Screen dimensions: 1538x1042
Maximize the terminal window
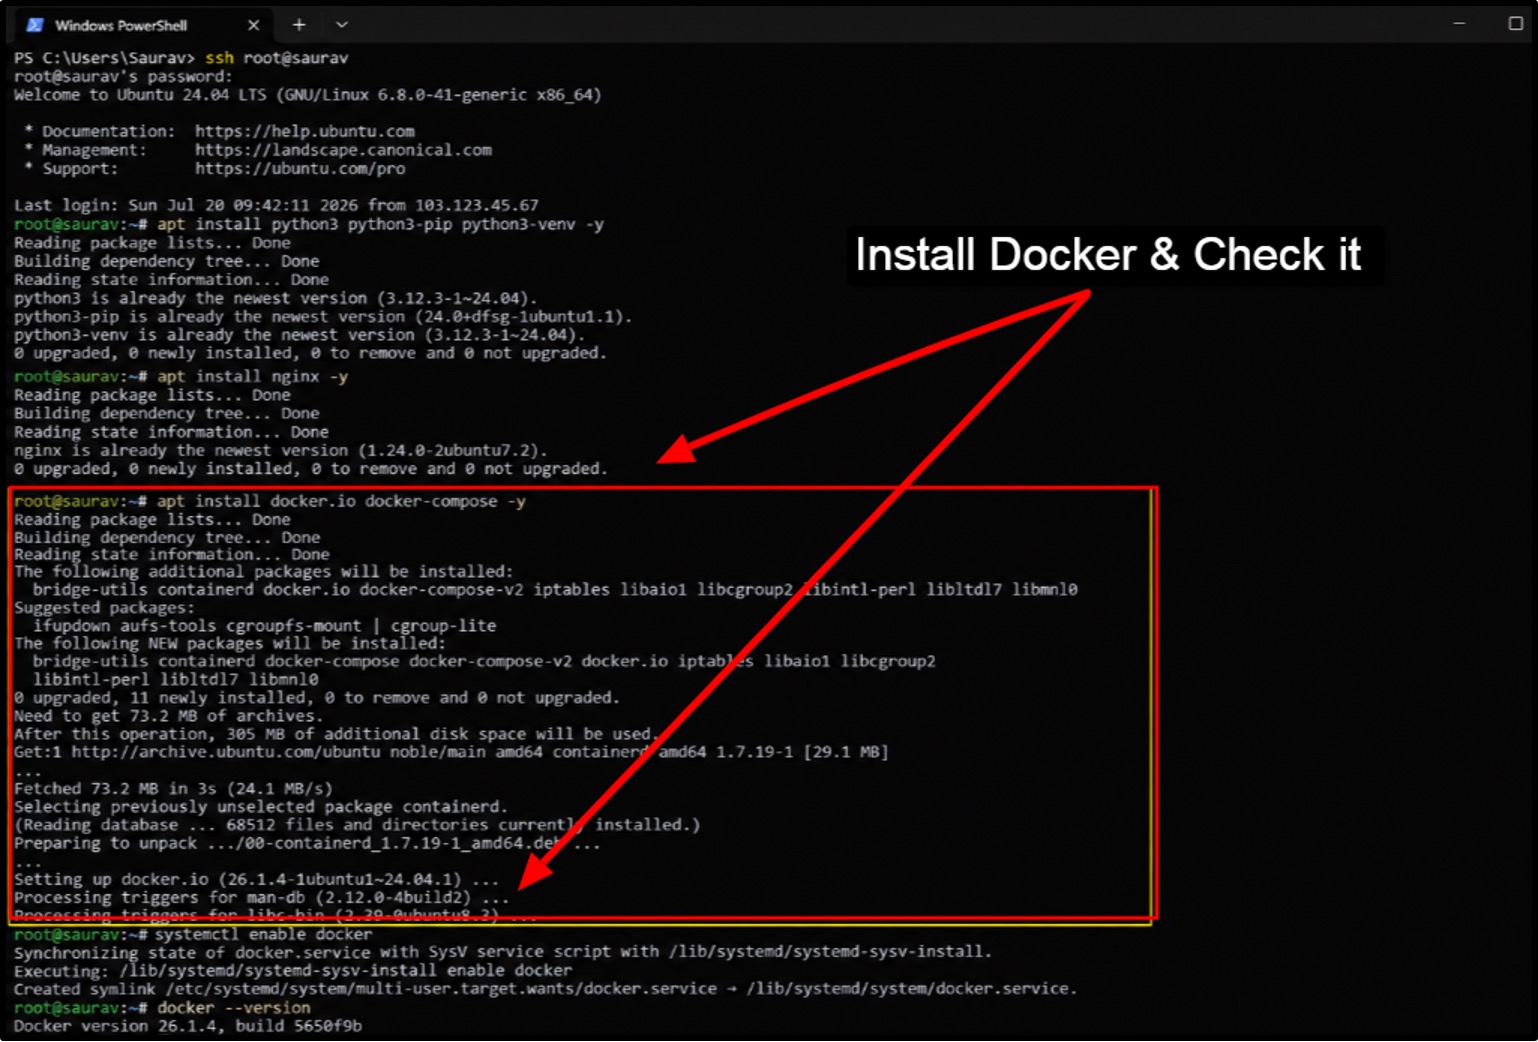[1515, 23]
